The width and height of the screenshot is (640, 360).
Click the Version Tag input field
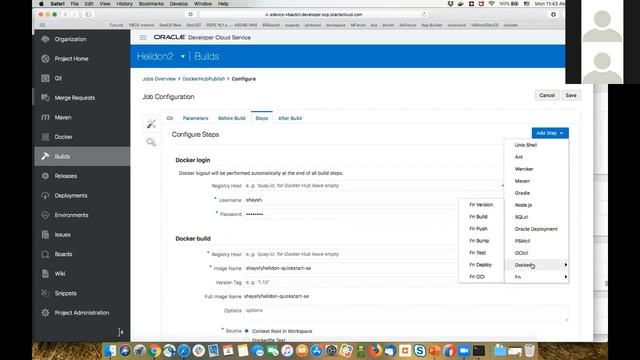[351, 282]
